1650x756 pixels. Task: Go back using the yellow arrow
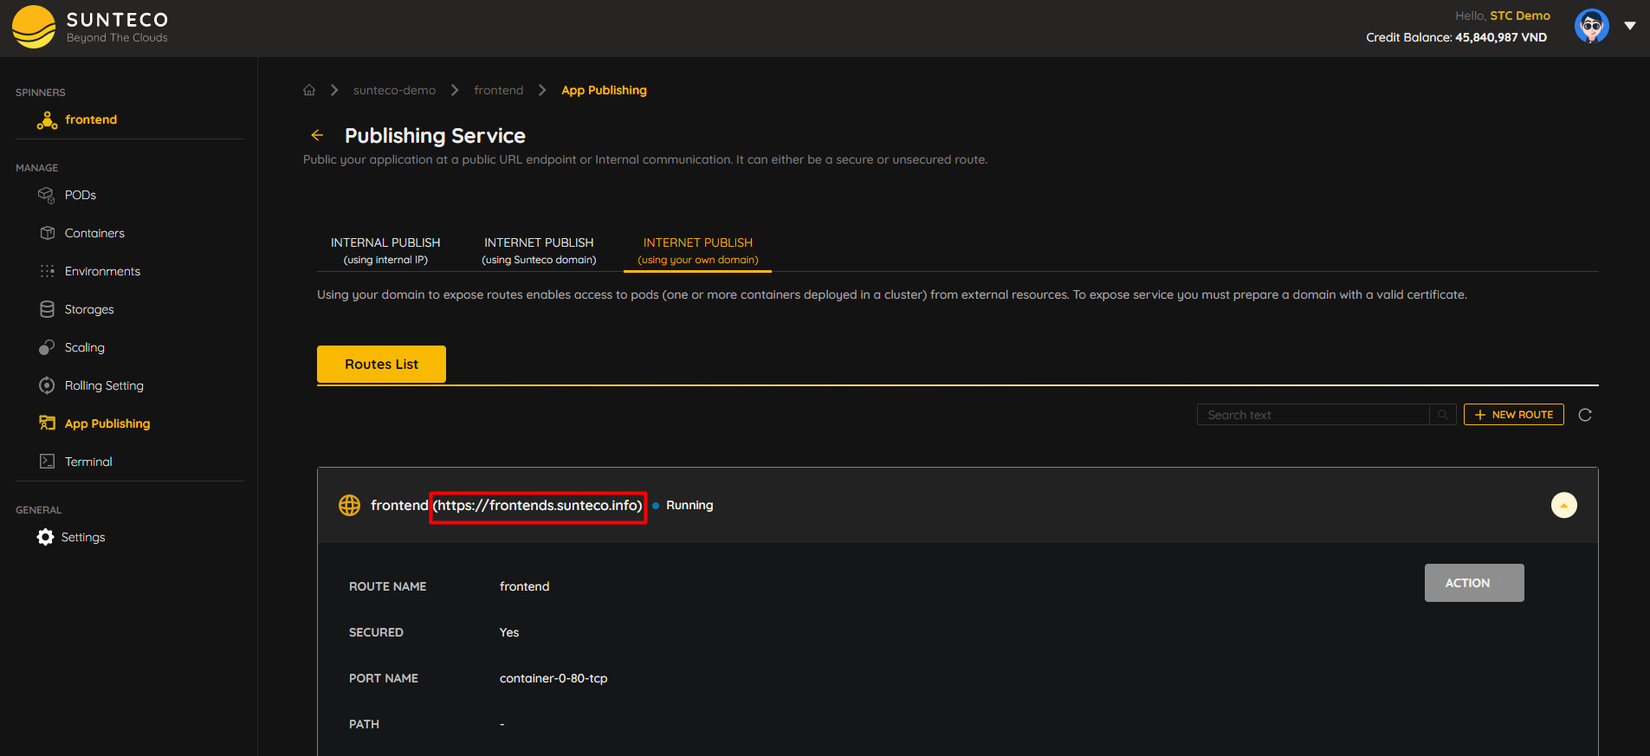point(317,135)
